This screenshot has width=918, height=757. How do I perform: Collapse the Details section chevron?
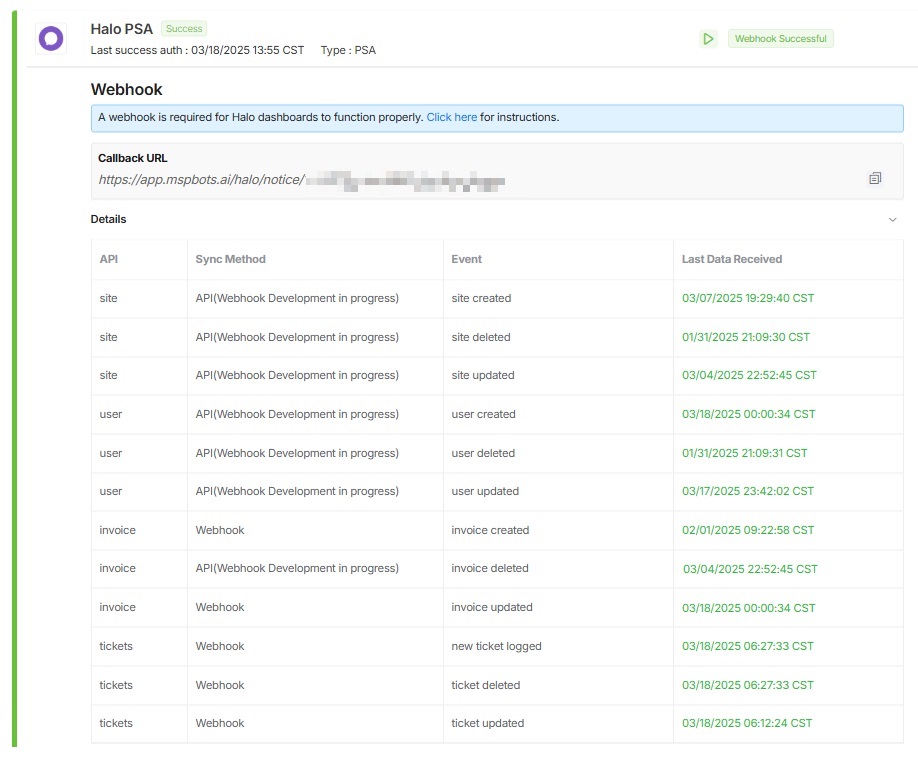[x=893, y=220]
